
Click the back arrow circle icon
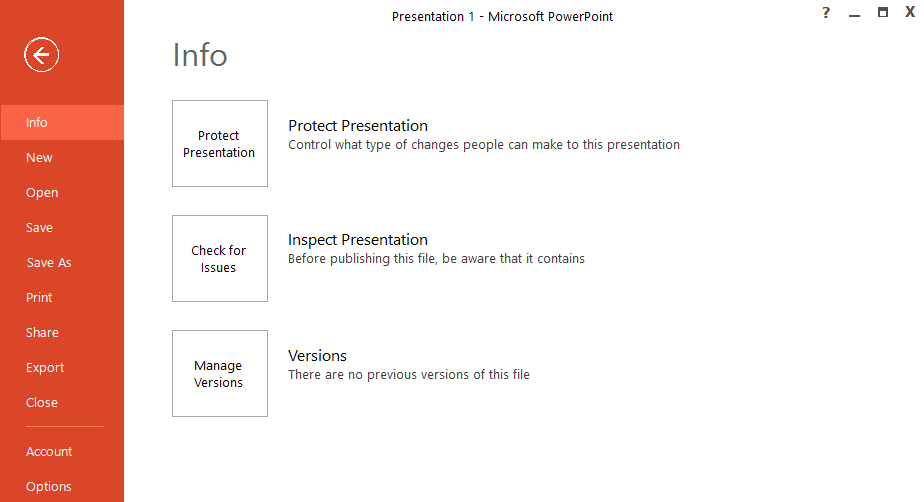[x=42, y=55]
